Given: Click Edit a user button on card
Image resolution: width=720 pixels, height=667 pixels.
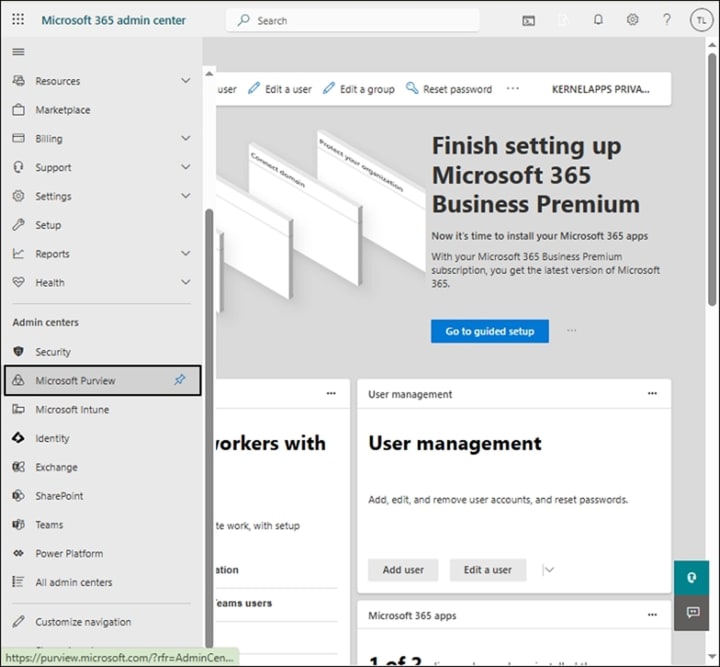Looking at the screenshot, I should coord(488,570).
